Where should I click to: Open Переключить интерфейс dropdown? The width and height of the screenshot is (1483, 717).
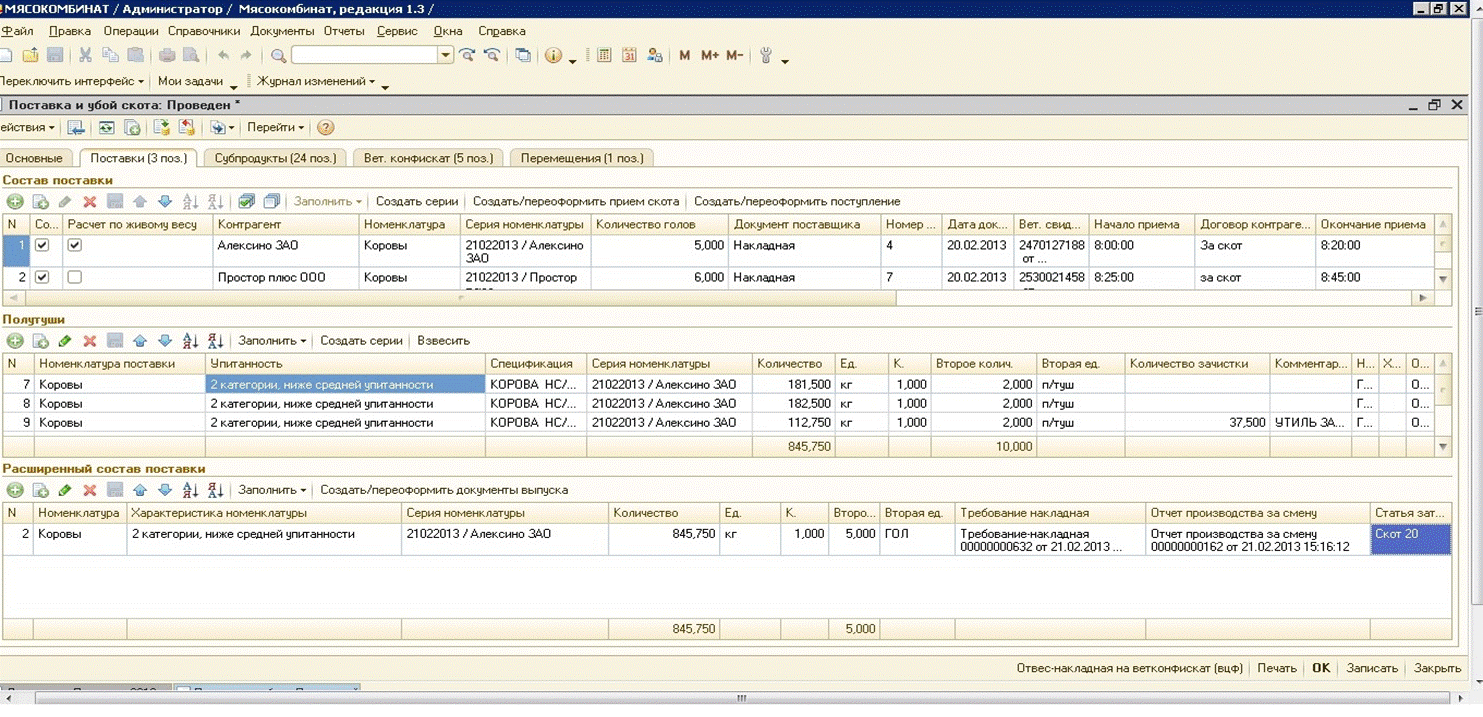pos(73,82)
